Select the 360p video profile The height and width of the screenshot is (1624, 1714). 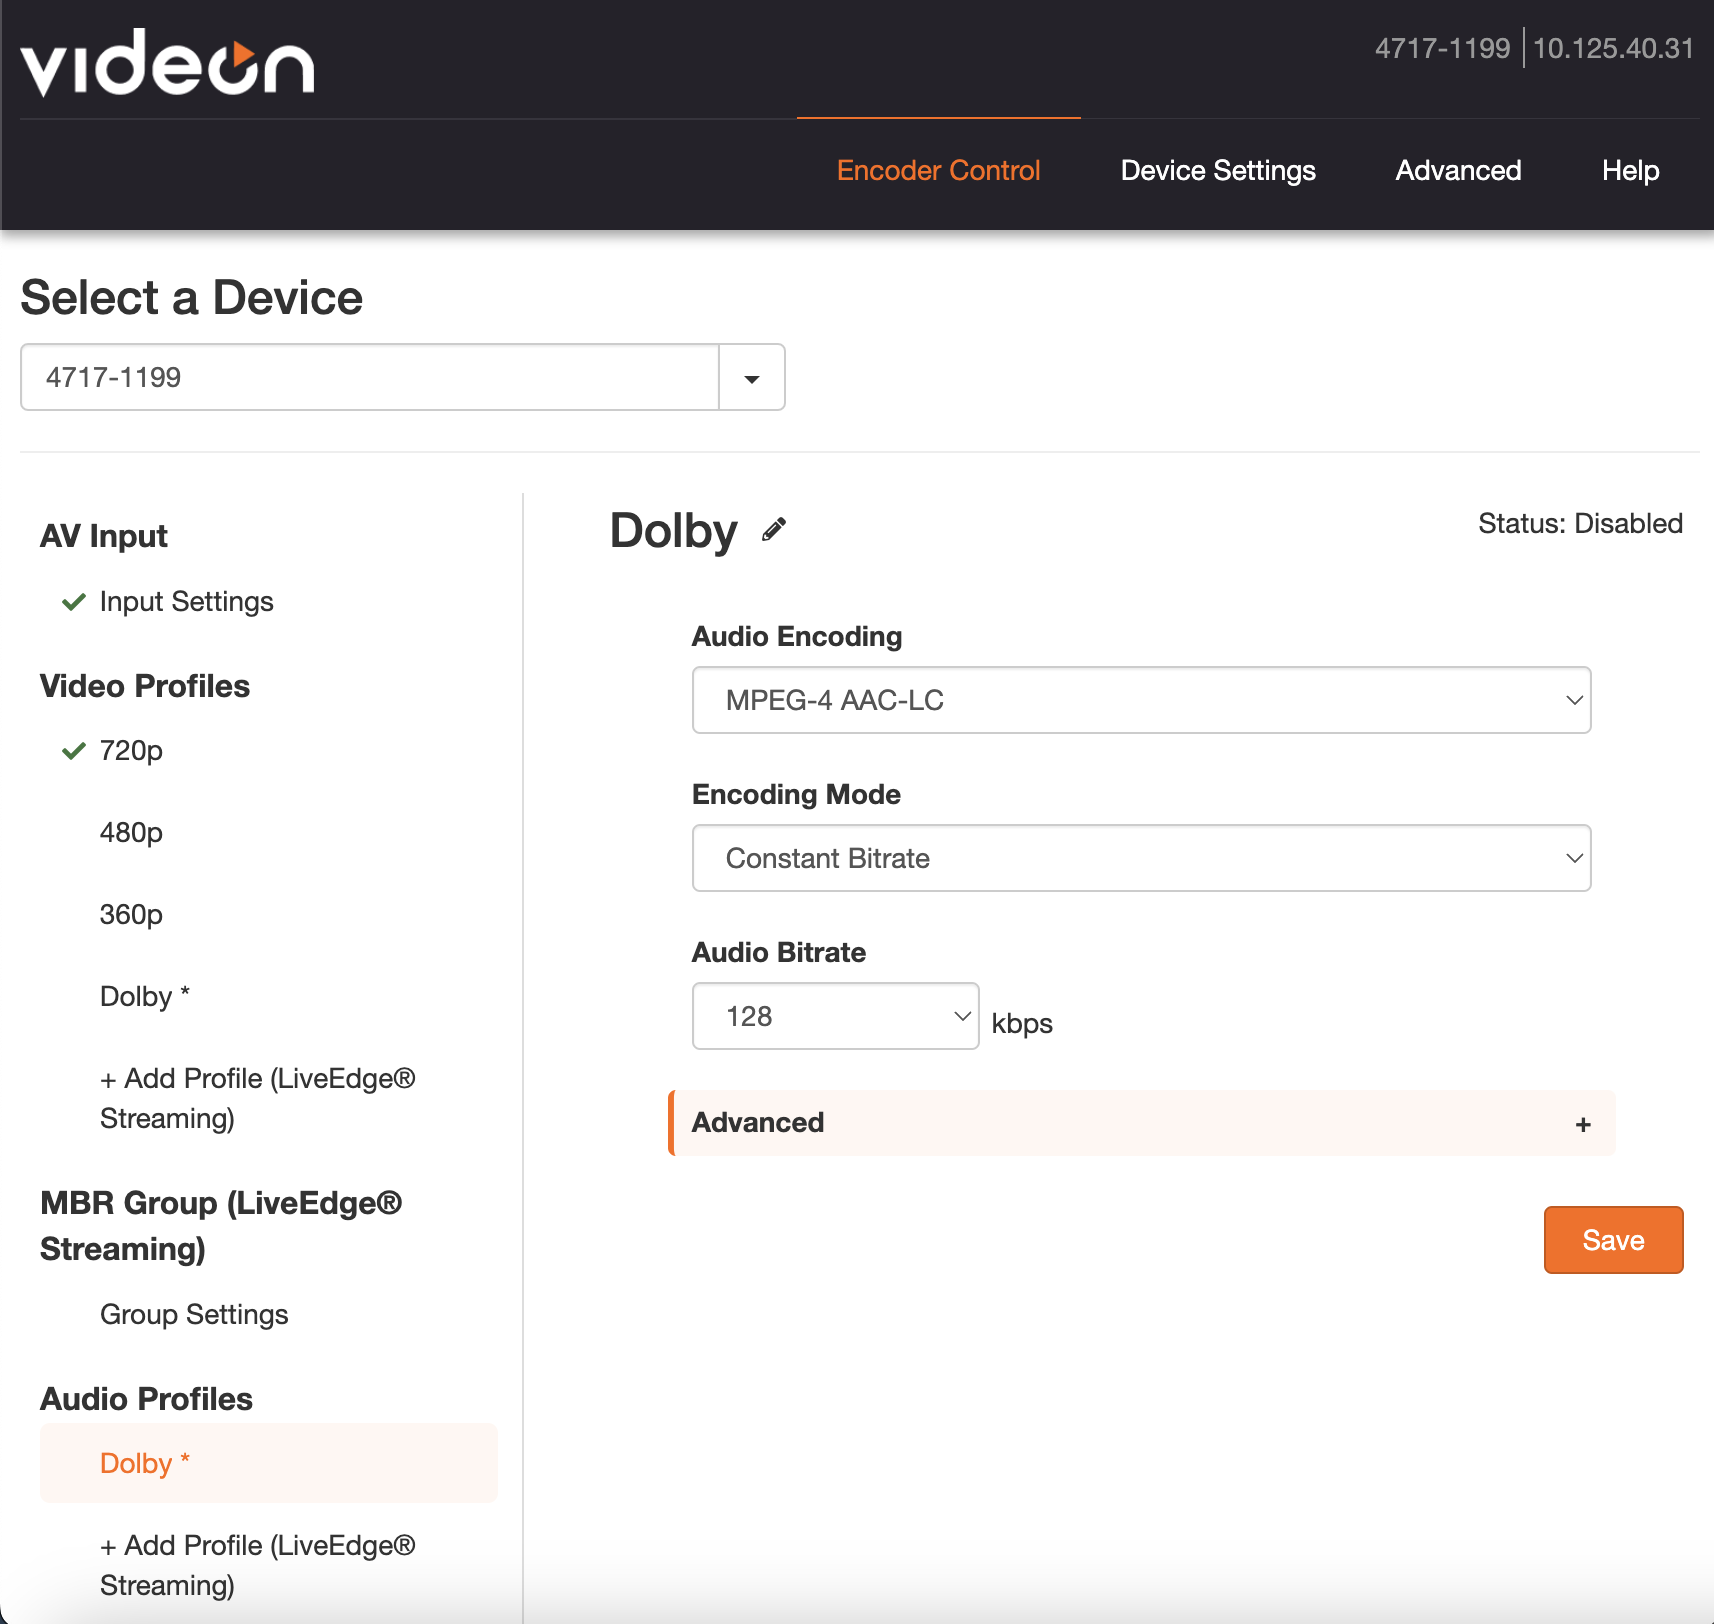pyautogui.click(x=131, y=915)
